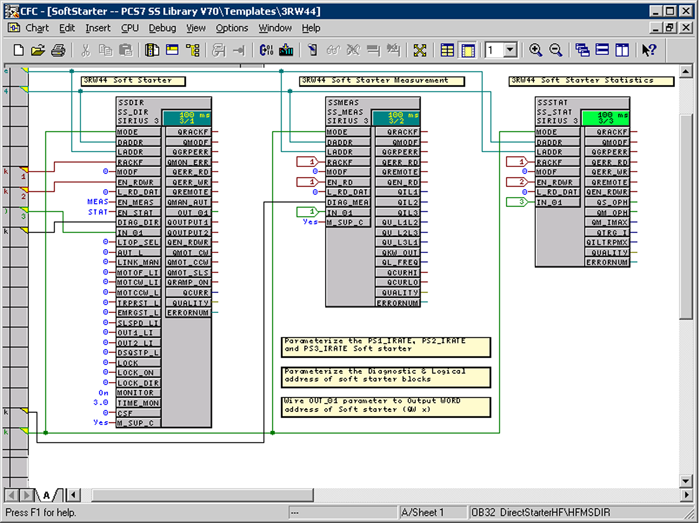Click the New chart icon
The image size is (700, 523).
pyautogui.click(x=16, y=49)
